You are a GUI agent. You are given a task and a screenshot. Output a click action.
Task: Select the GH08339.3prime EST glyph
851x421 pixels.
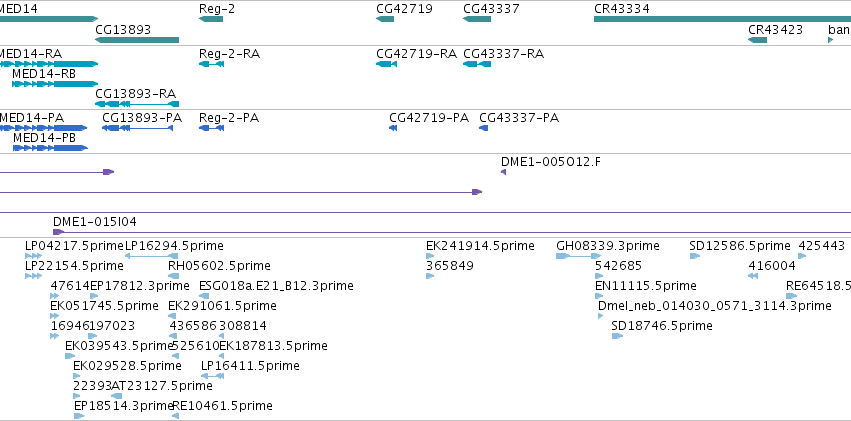tap(579, 256)
